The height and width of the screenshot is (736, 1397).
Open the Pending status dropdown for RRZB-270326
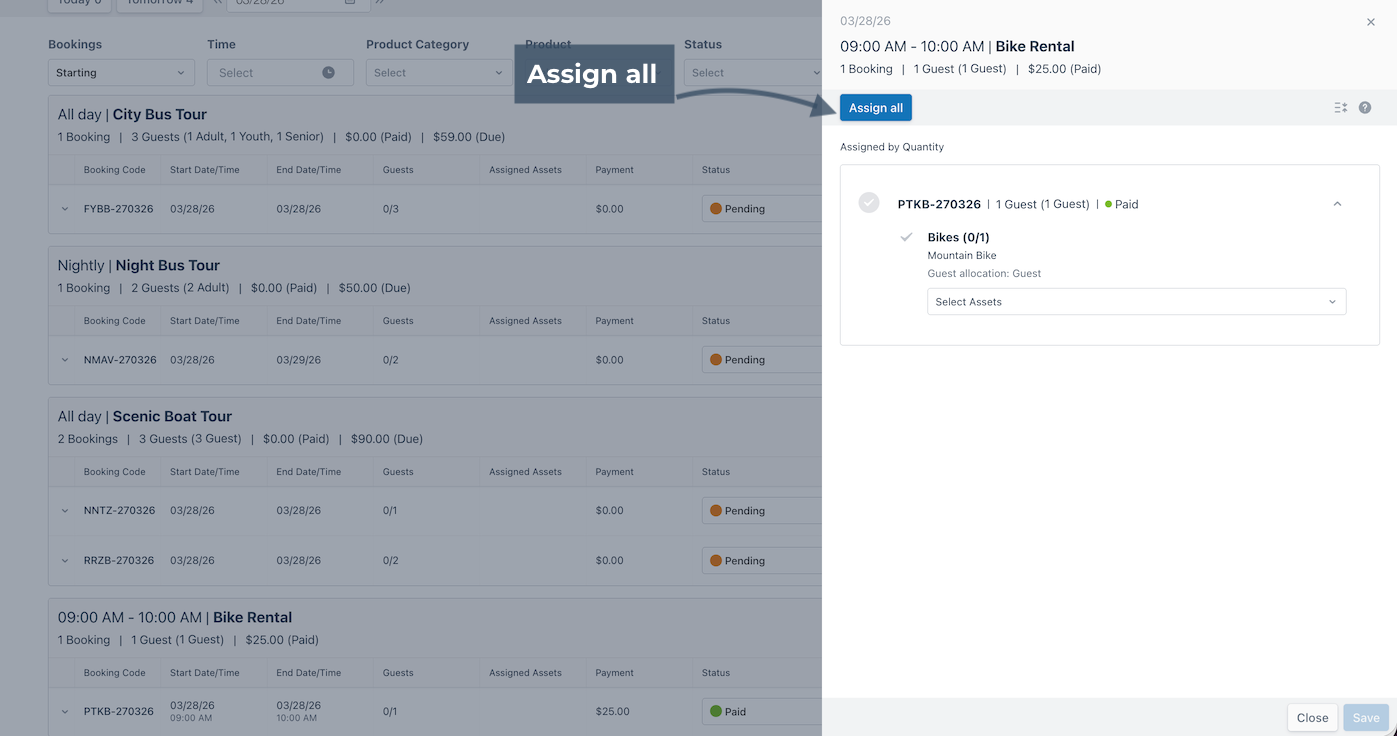point(762,561)
